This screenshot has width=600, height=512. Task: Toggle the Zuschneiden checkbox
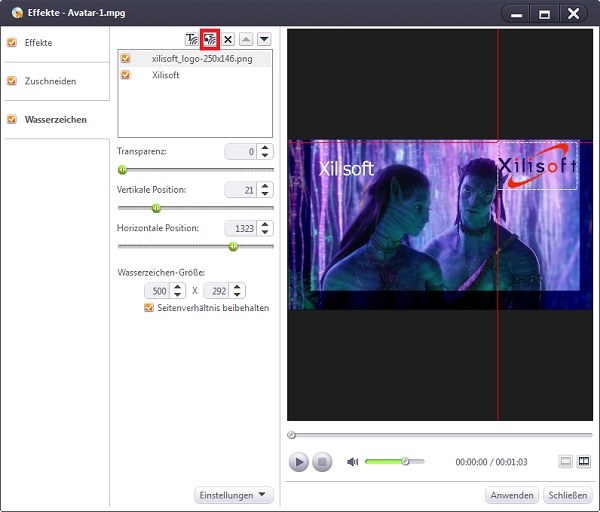pos(12,81)
